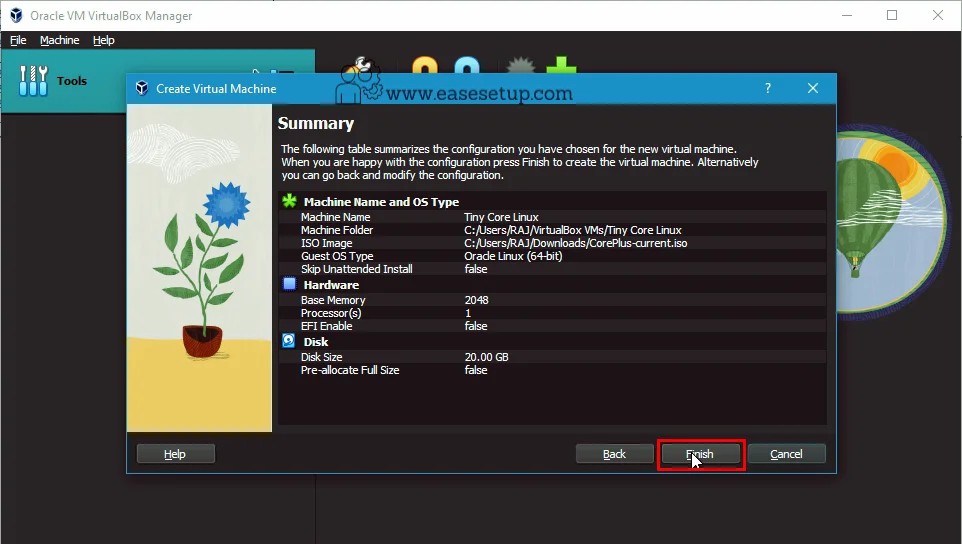Click the Finish button
962x544 pixels.
(701, 454)
